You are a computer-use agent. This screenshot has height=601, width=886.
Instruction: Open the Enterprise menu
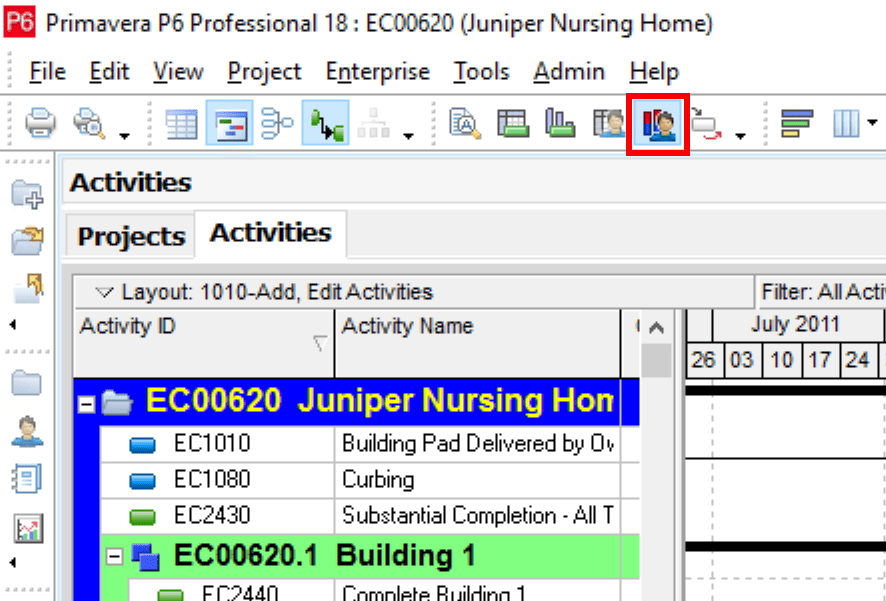[377, 72]
